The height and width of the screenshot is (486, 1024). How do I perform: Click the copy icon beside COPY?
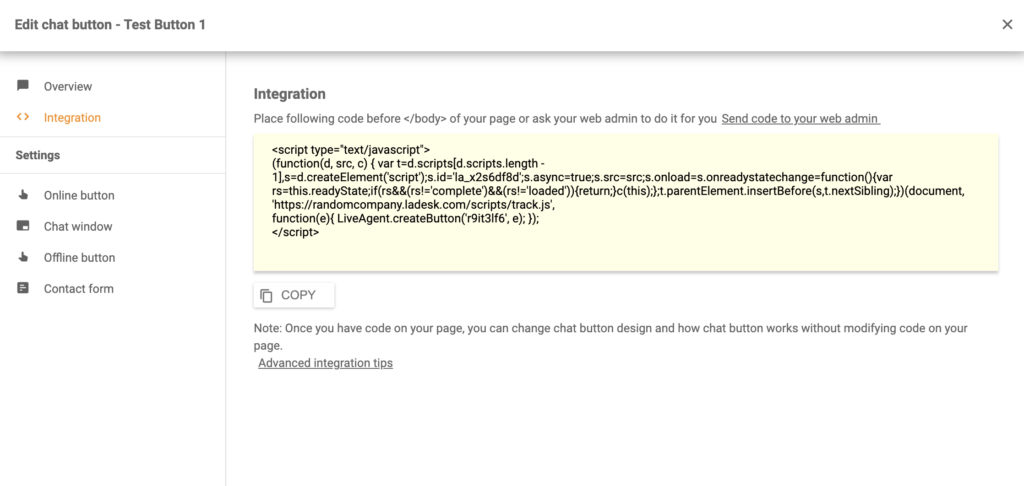pos(267,295)
